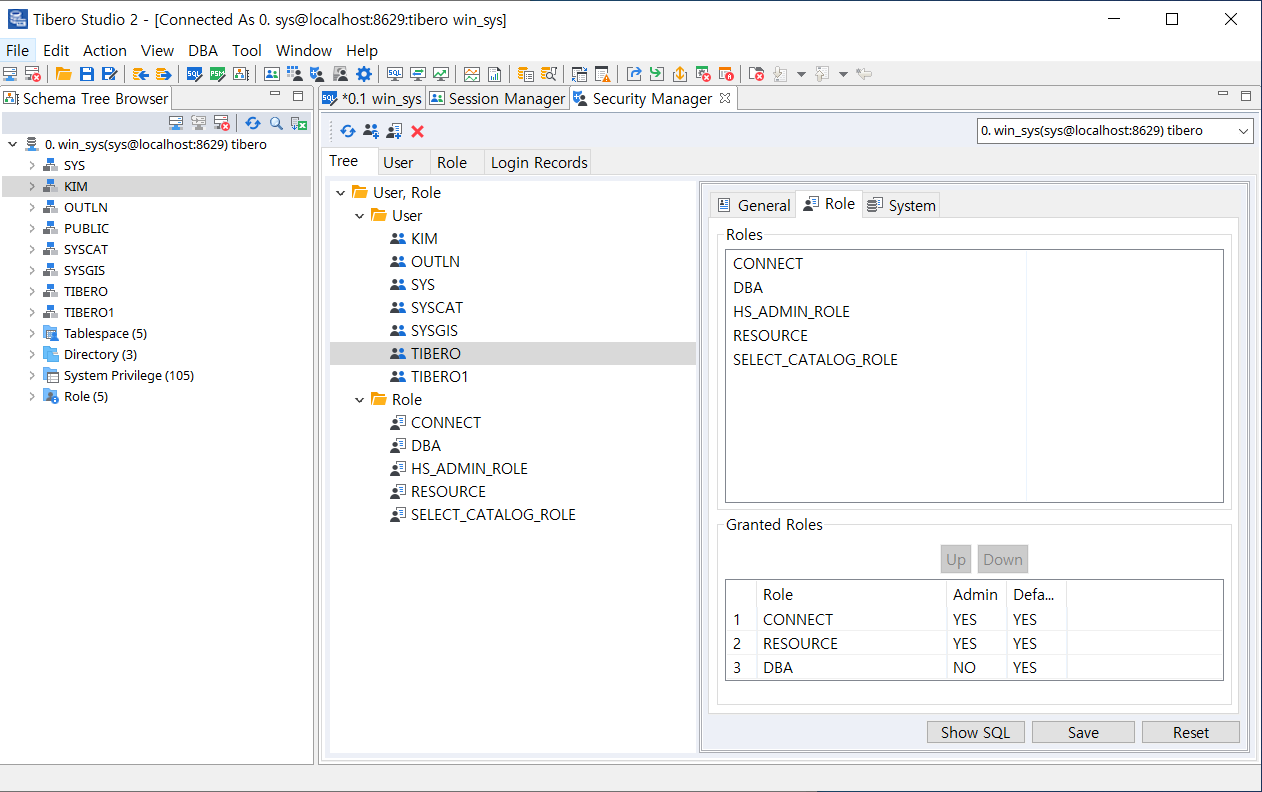The height and width of the screenshot is (792, 1262).
Task: Select the Login Records tab
Action: point(538,162)
